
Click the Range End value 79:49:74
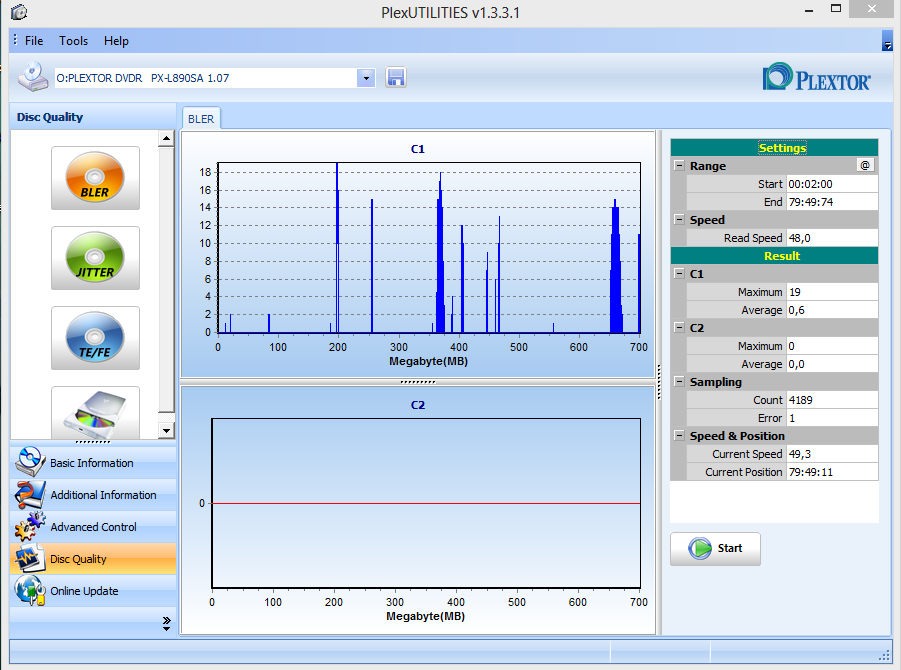tap(831, 202)
